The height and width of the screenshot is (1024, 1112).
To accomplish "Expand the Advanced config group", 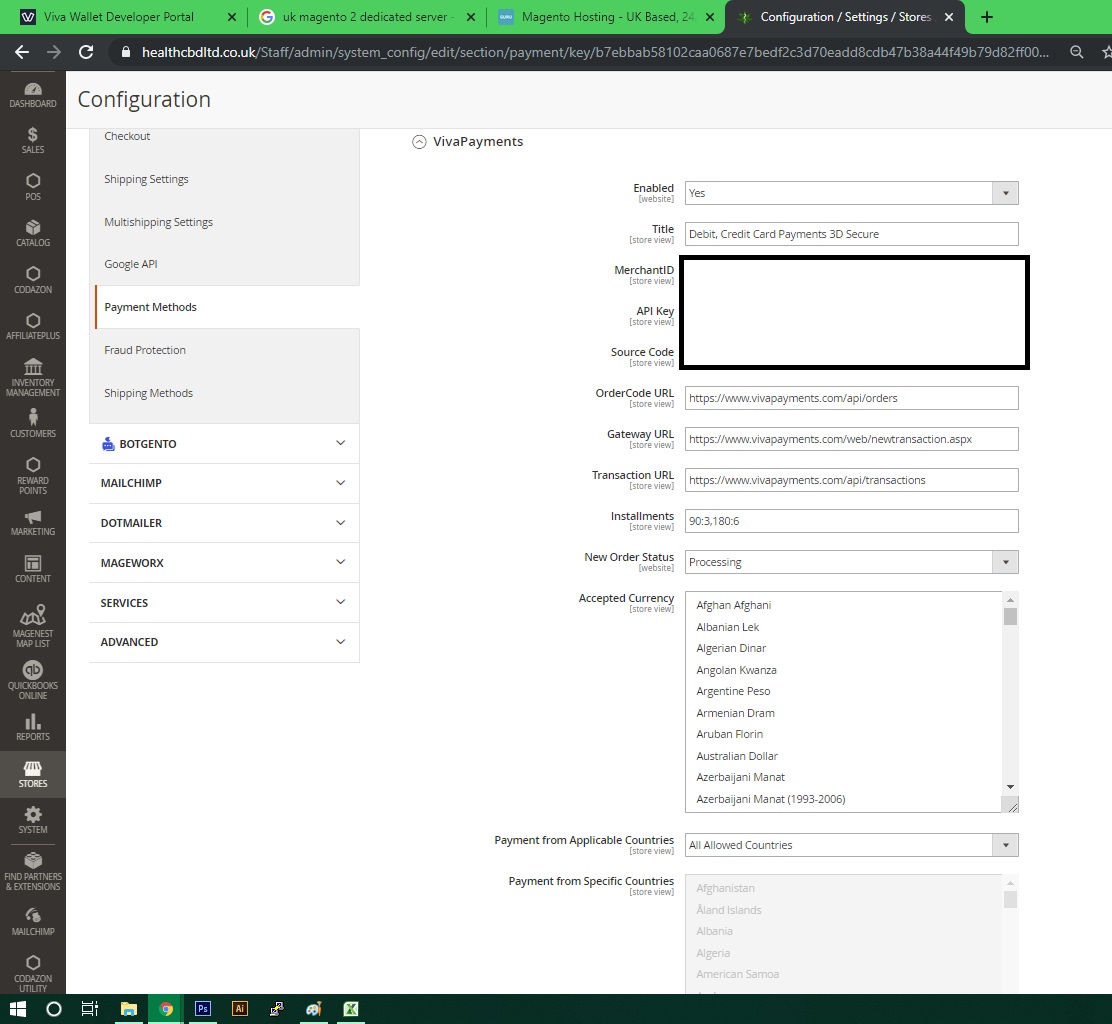I will [x=224, y=642].
